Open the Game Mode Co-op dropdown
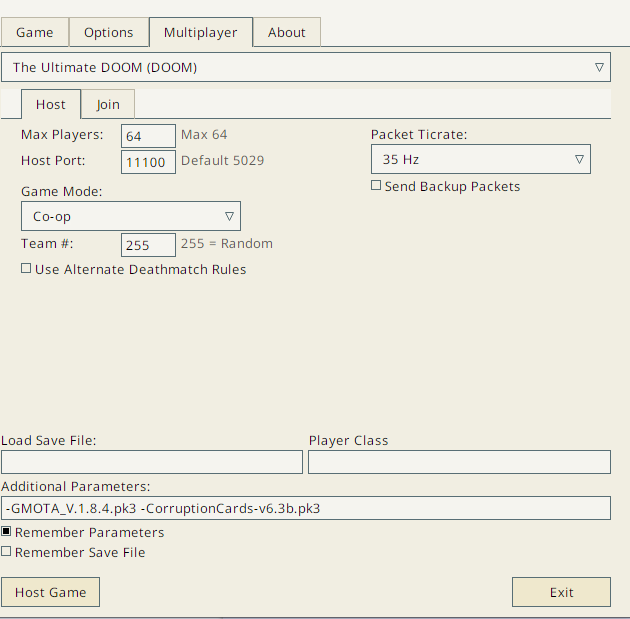630x619 pixels. point(131,216)
